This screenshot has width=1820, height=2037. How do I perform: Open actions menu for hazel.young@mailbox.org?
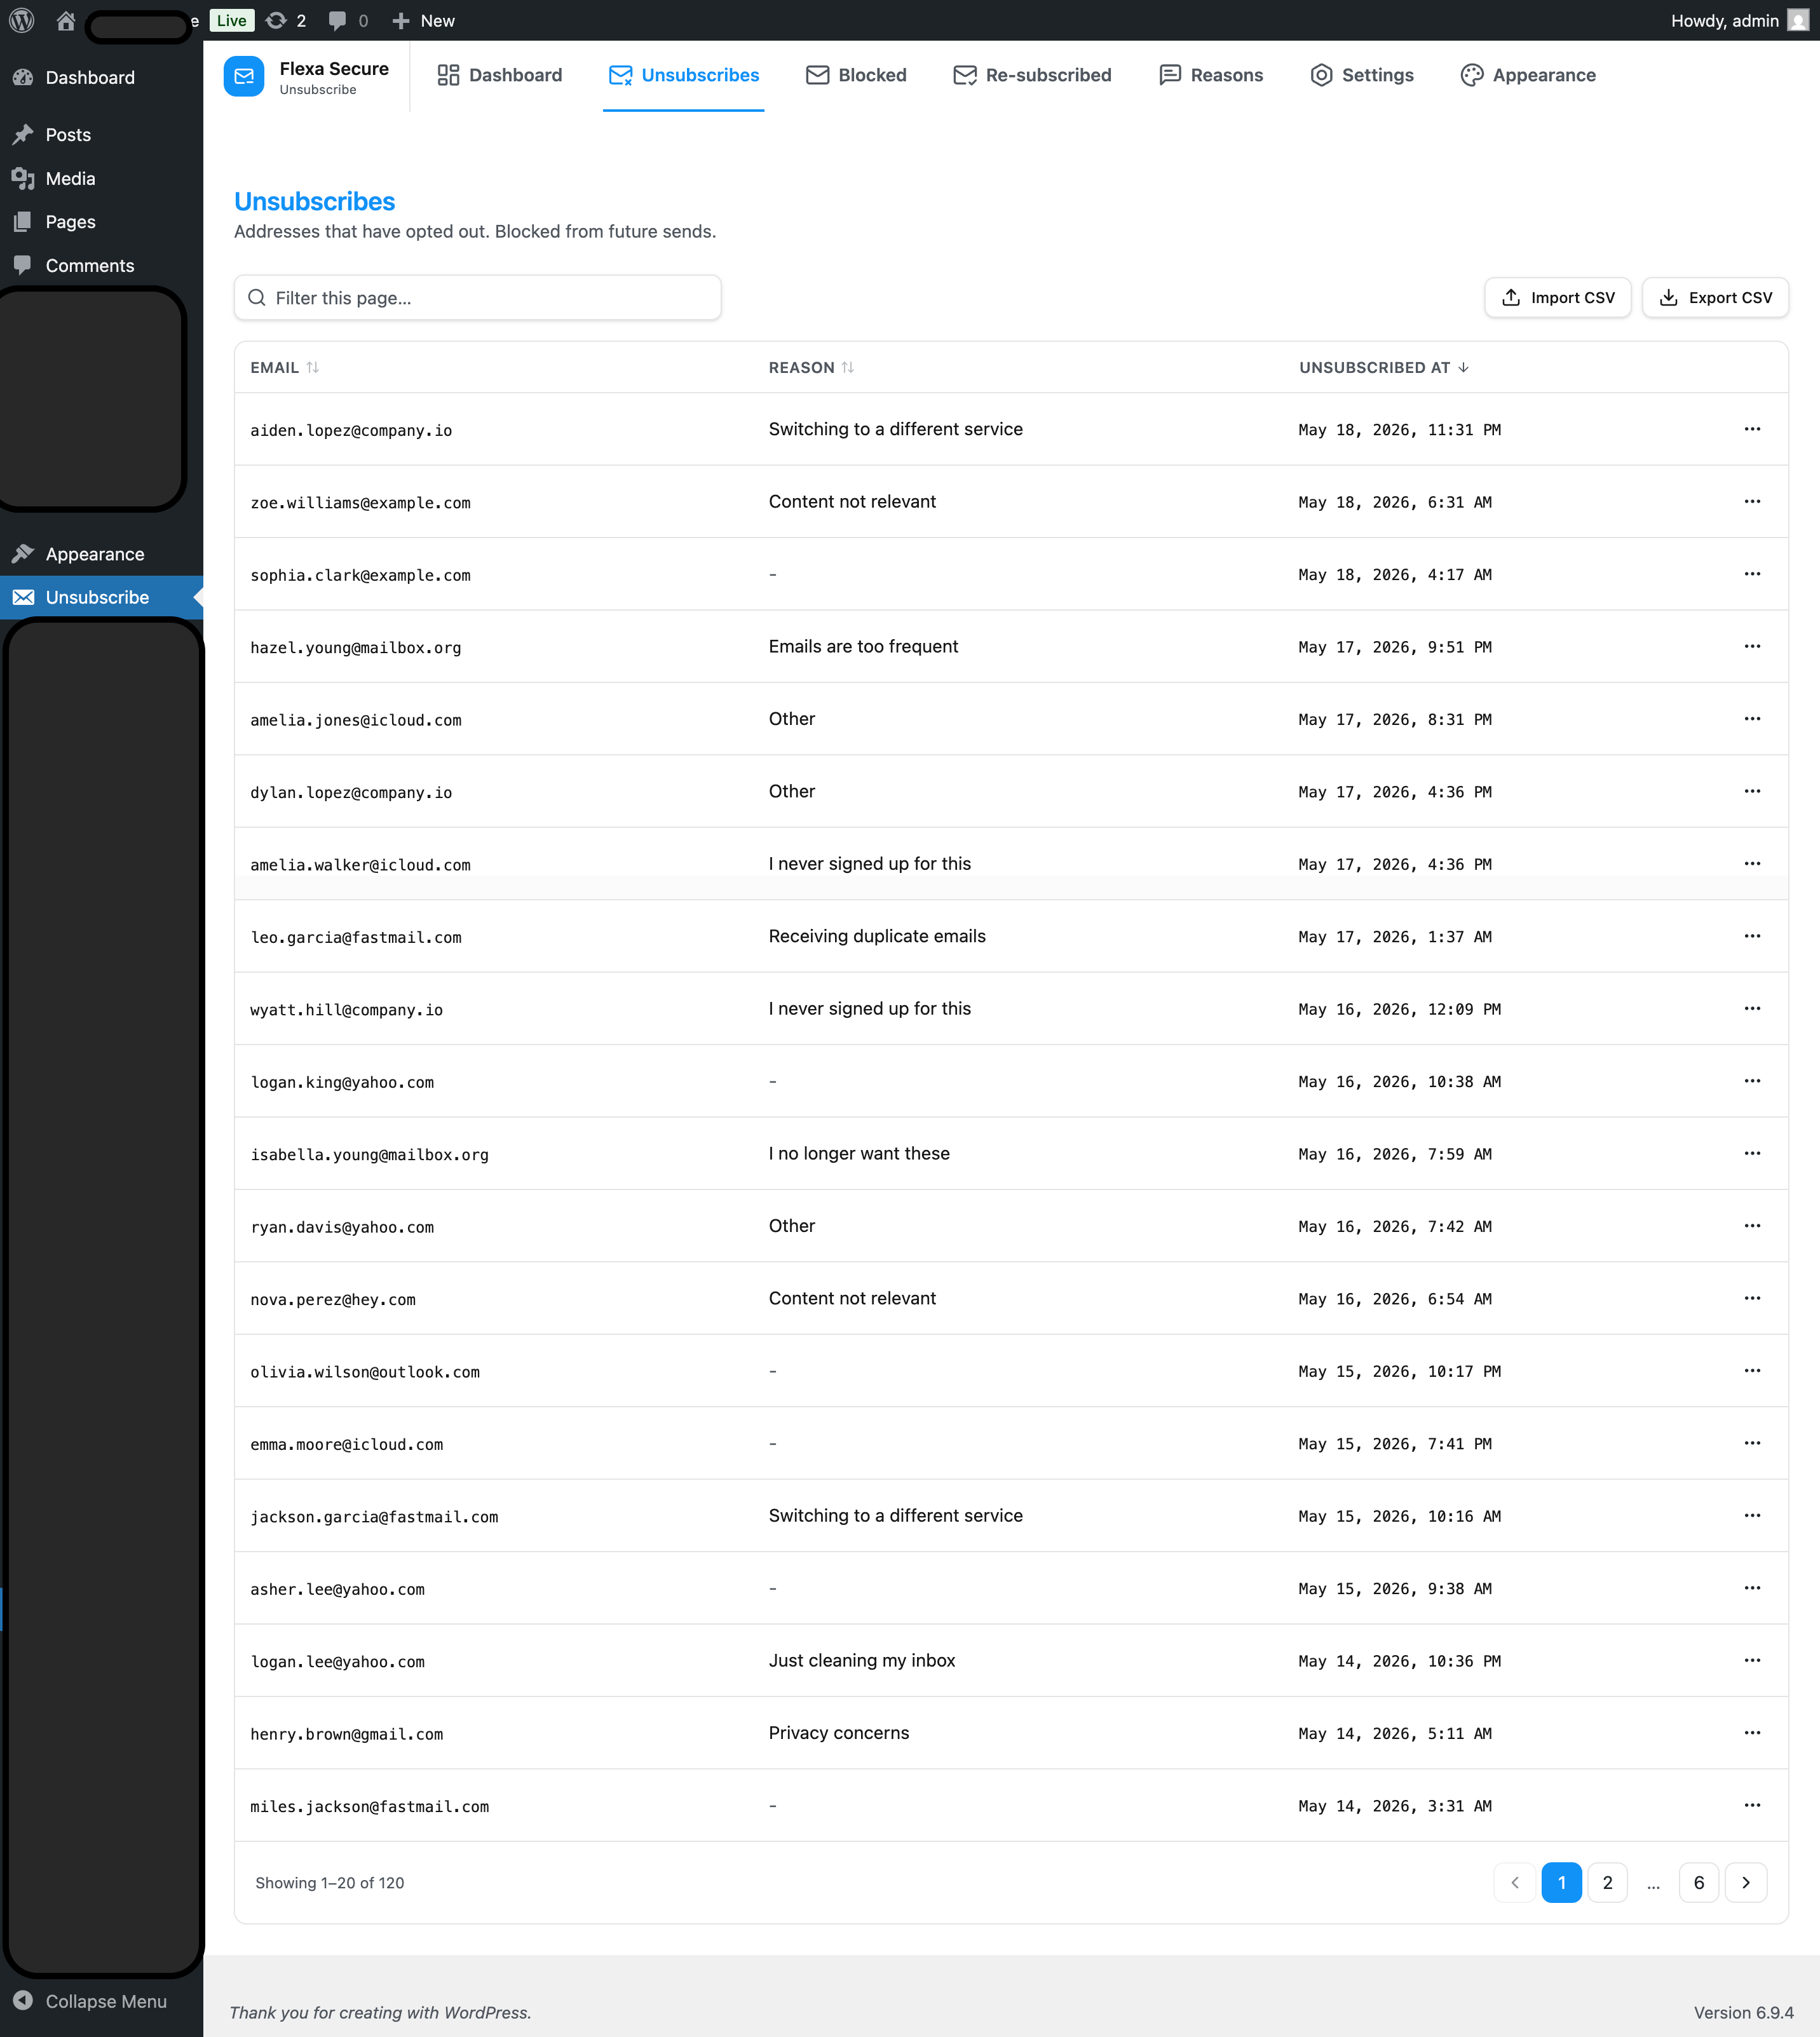tap(1752, 647)
